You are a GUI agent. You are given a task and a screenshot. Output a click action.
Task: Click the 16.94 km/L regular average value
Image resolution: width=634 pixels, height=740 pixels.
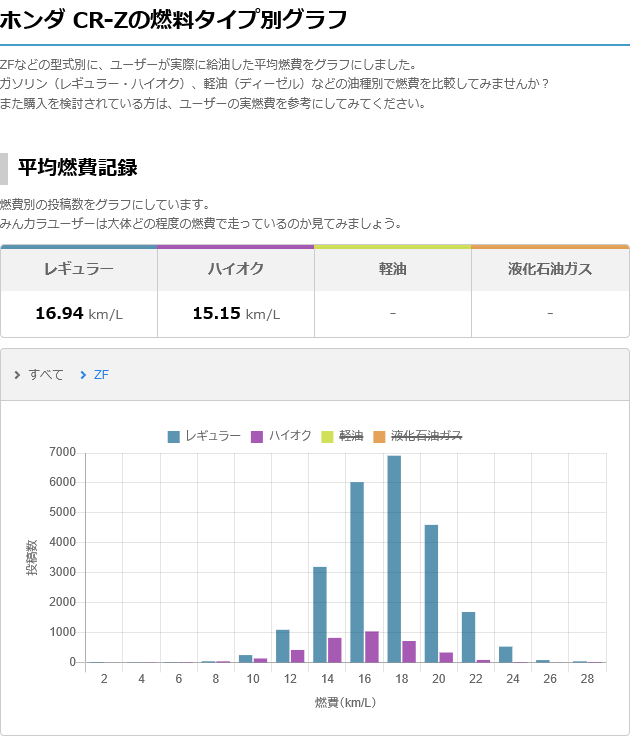(79, 314)
